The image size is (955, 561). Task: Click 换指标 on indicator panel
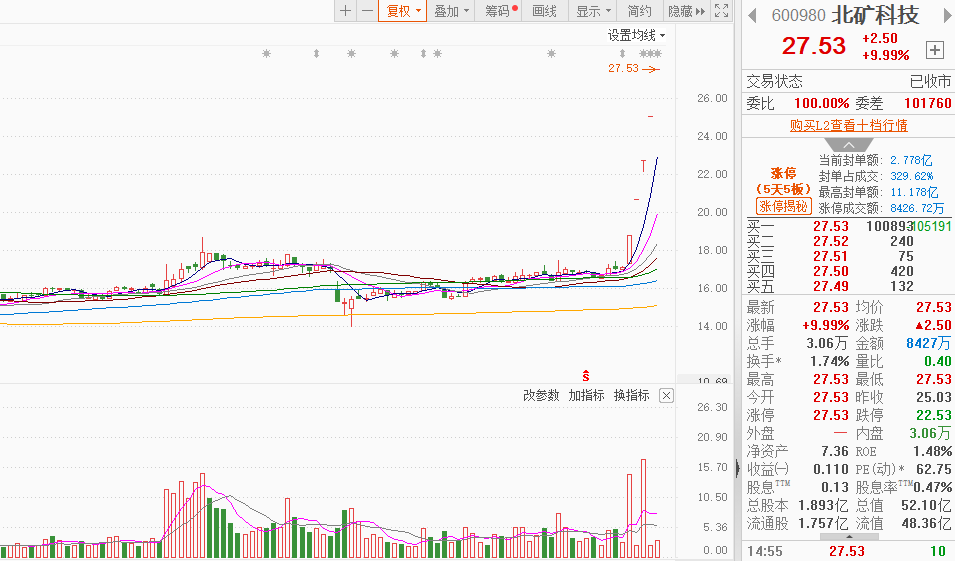click(x=631, y=395)
